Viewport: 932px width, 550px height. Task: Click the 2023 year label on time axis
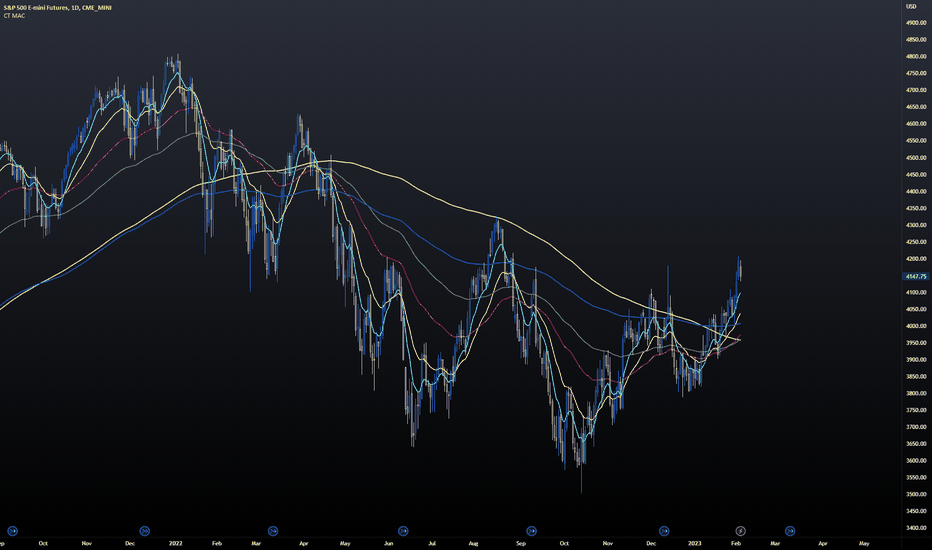(x=694, y=543)
